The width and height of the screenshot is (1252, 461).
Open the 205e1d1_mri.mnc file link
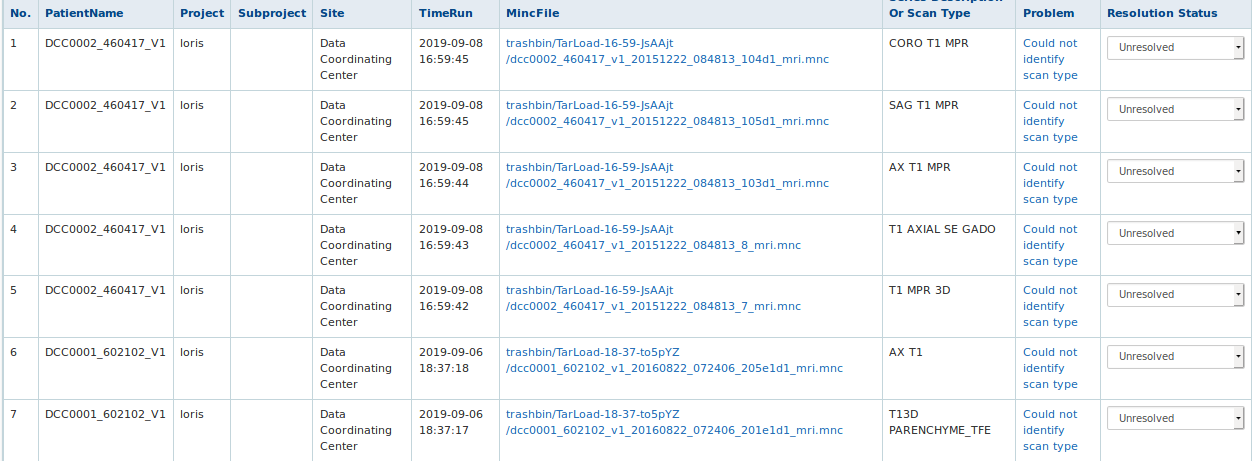click(x=674, y=361)
